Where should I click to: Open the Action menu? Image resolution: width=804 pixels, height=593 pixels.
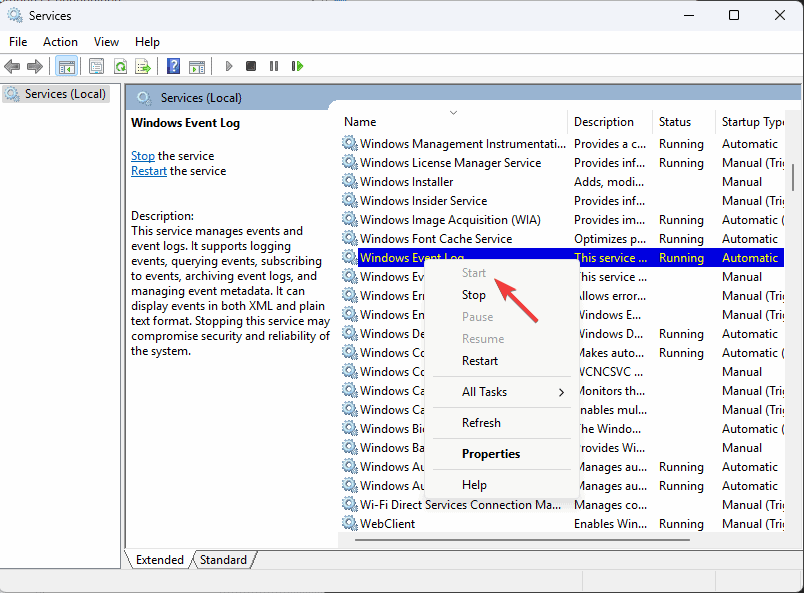pyautogui.click(x=61, y=42)
